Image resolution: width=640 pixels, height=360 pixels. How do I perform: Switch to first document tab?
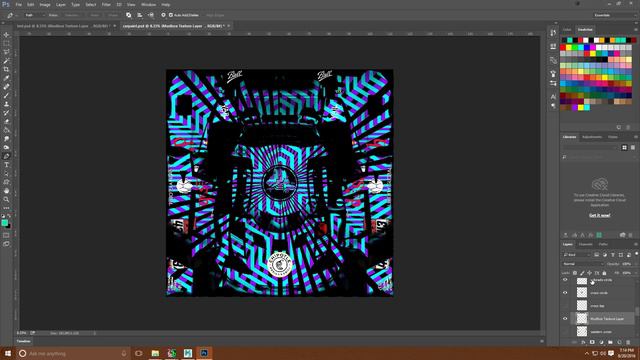click(63, 26)
